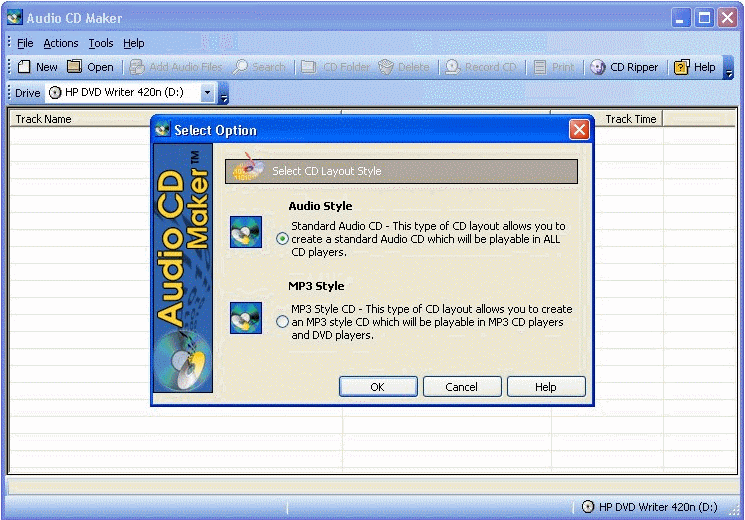This screenshot has width=745, height=520.
Task: Click status bar HP DVD Writer text
Action: [658, 507]
